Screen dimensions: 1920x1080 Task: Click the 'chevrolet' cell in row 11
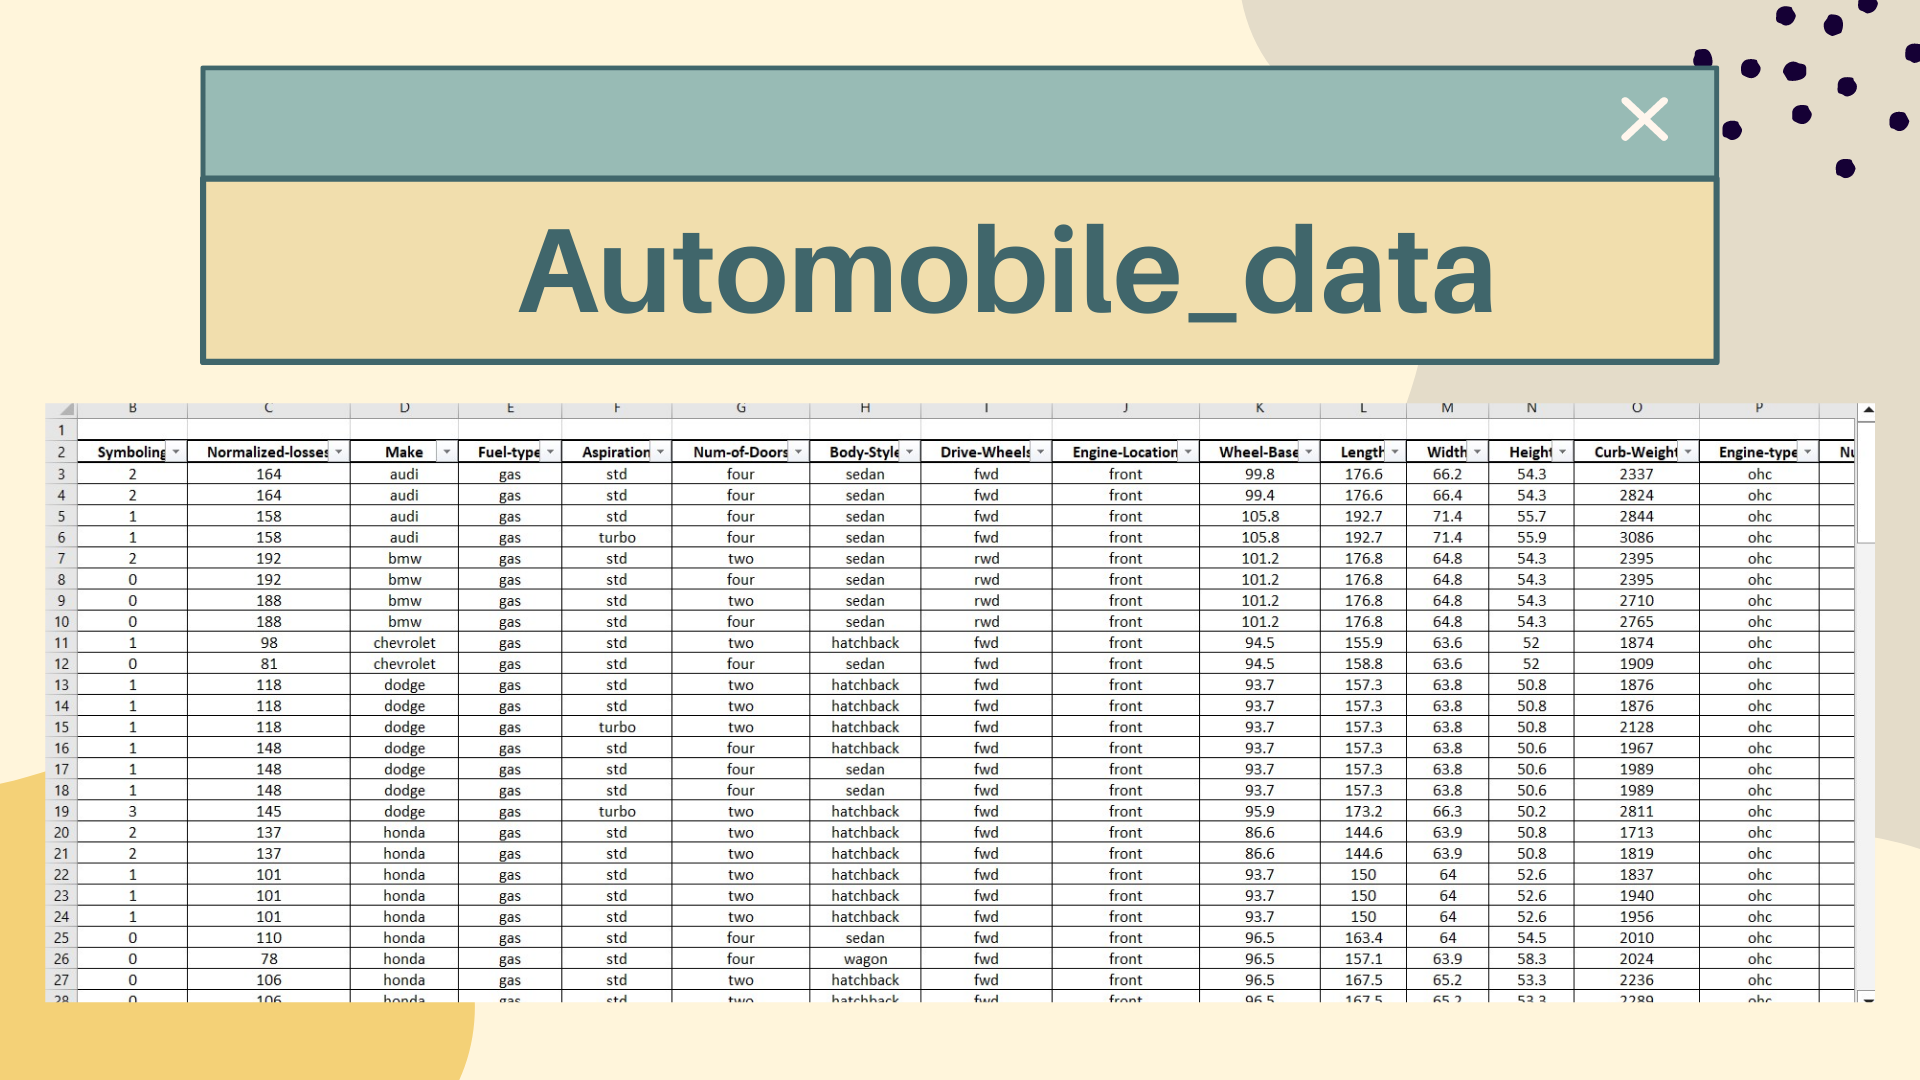pyautogui.click(x=404, y=643)
